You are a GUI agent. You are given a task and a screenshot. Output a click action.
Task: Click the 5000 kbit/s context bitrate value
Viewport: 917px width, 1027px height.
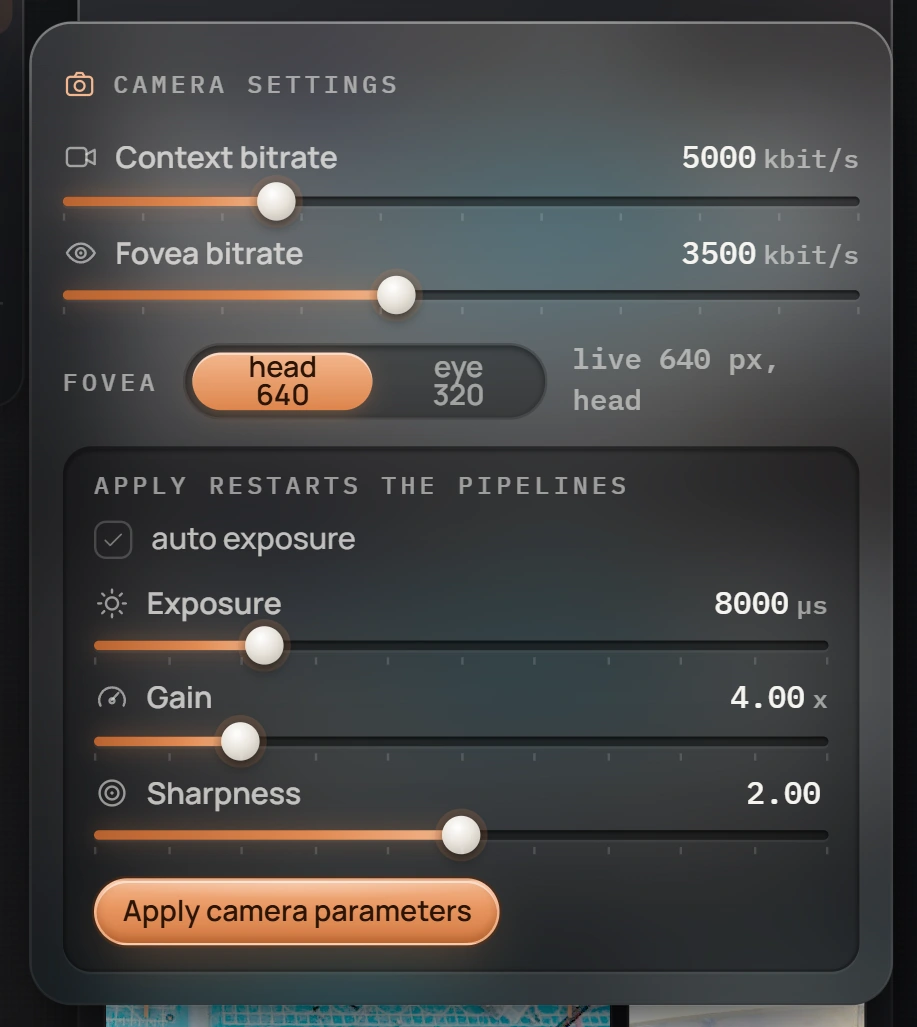[x=770, y=158]
